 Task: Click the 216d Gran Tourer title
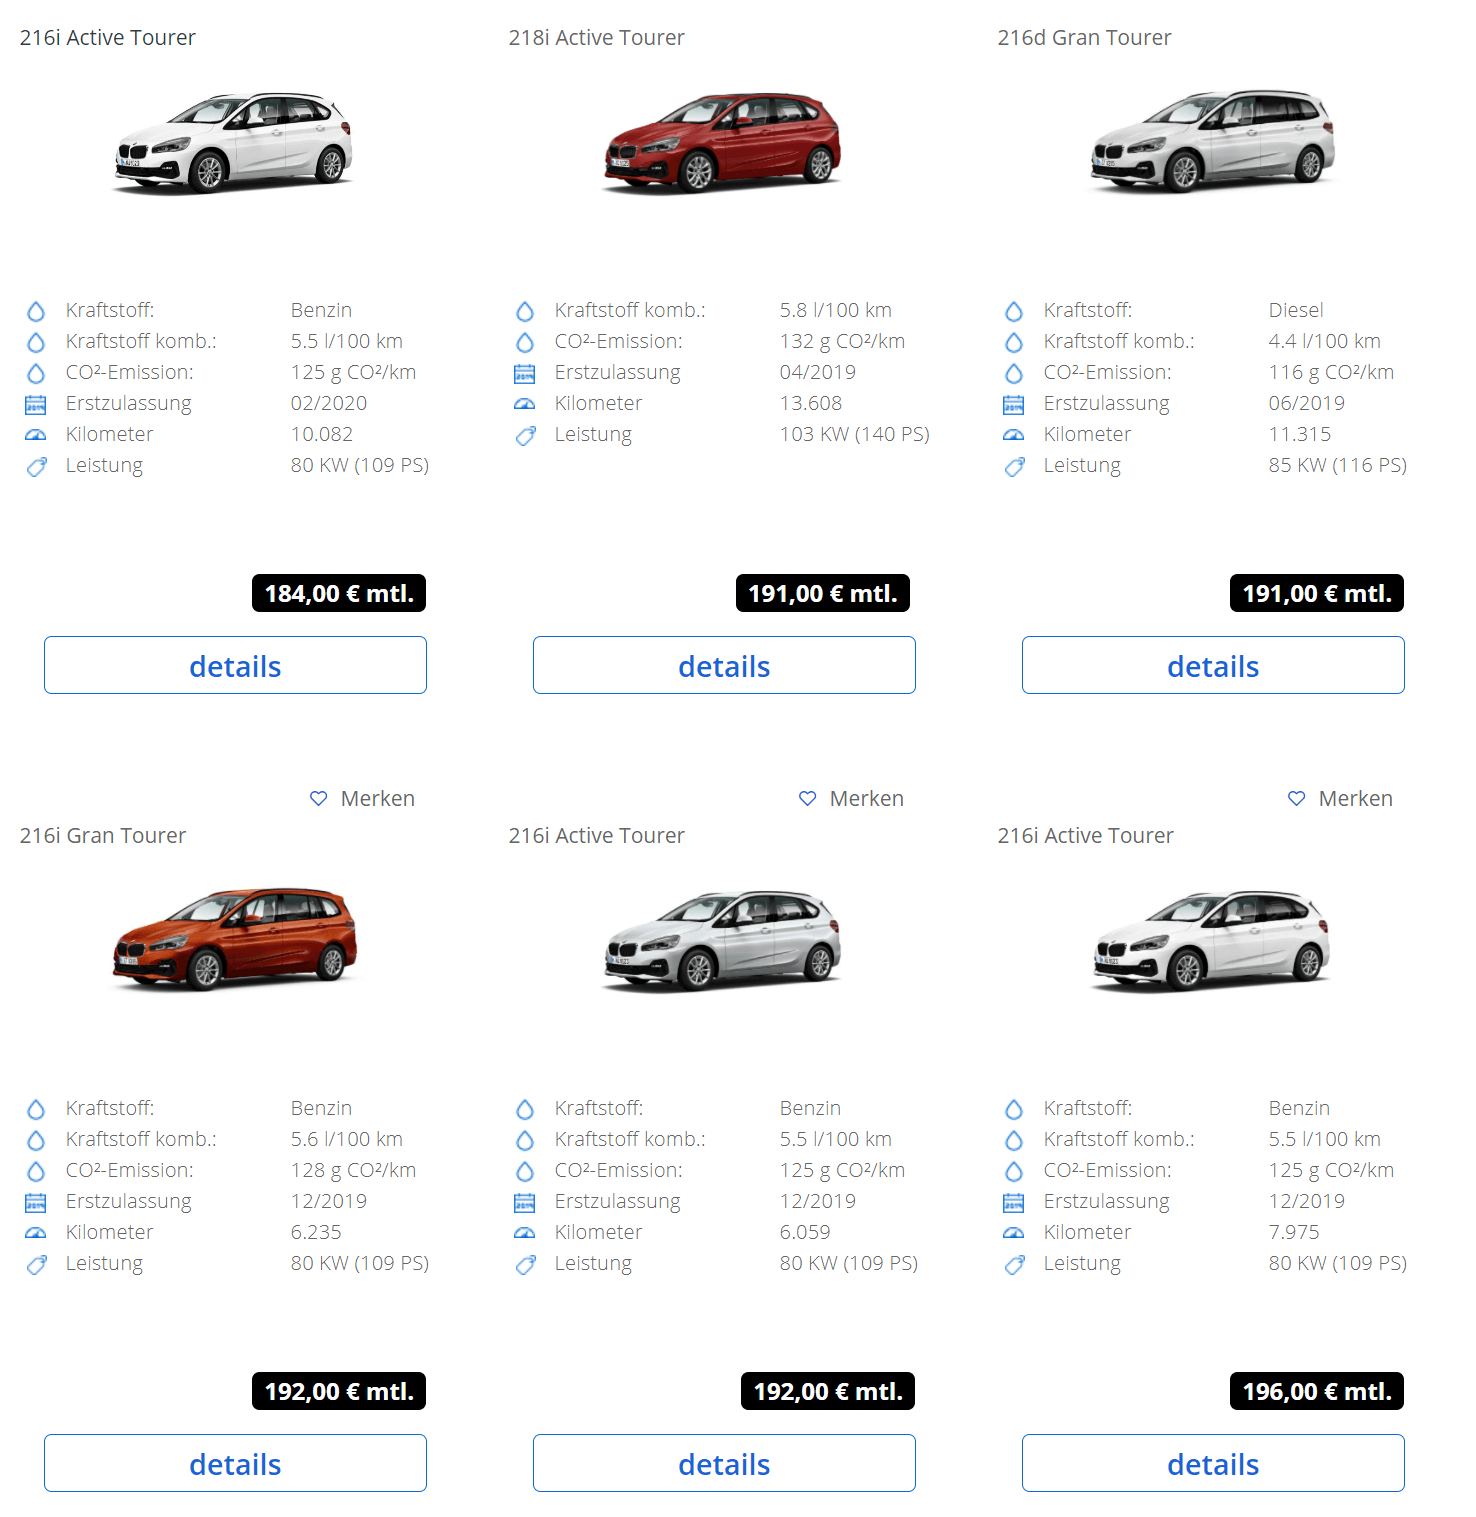pyautogui.click(x=1084, y=38)
